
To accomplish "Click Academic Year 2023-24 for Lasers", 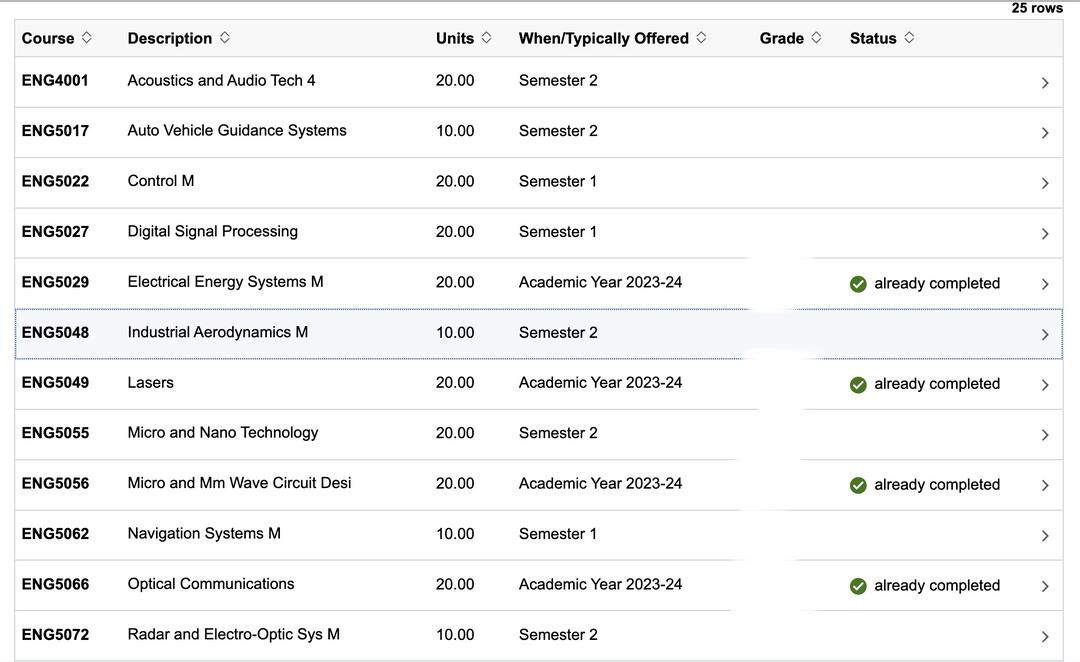I will click(x=600, y=382).
